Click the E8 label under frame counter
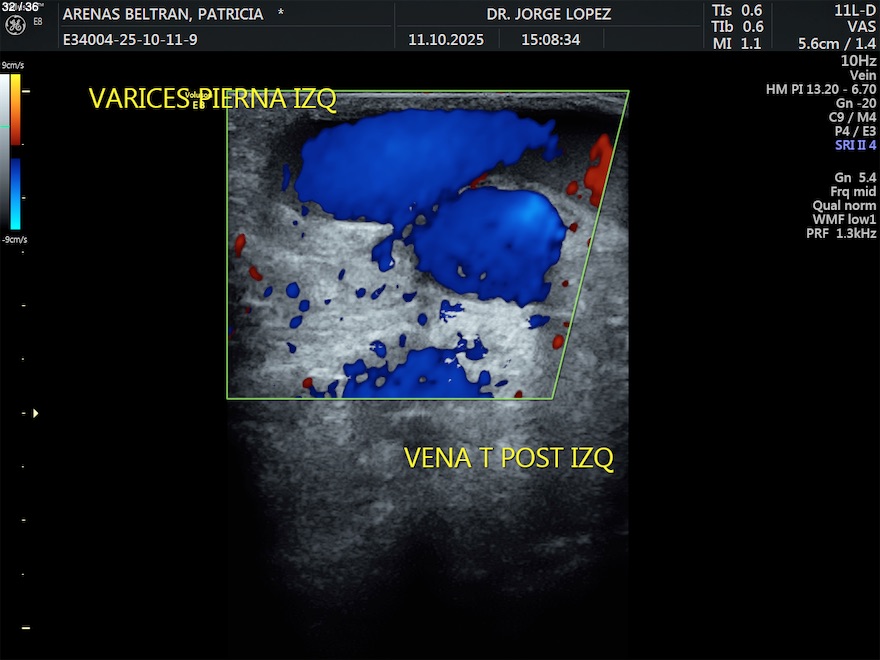Screen dimensions: 880x660 pos(38,20)
